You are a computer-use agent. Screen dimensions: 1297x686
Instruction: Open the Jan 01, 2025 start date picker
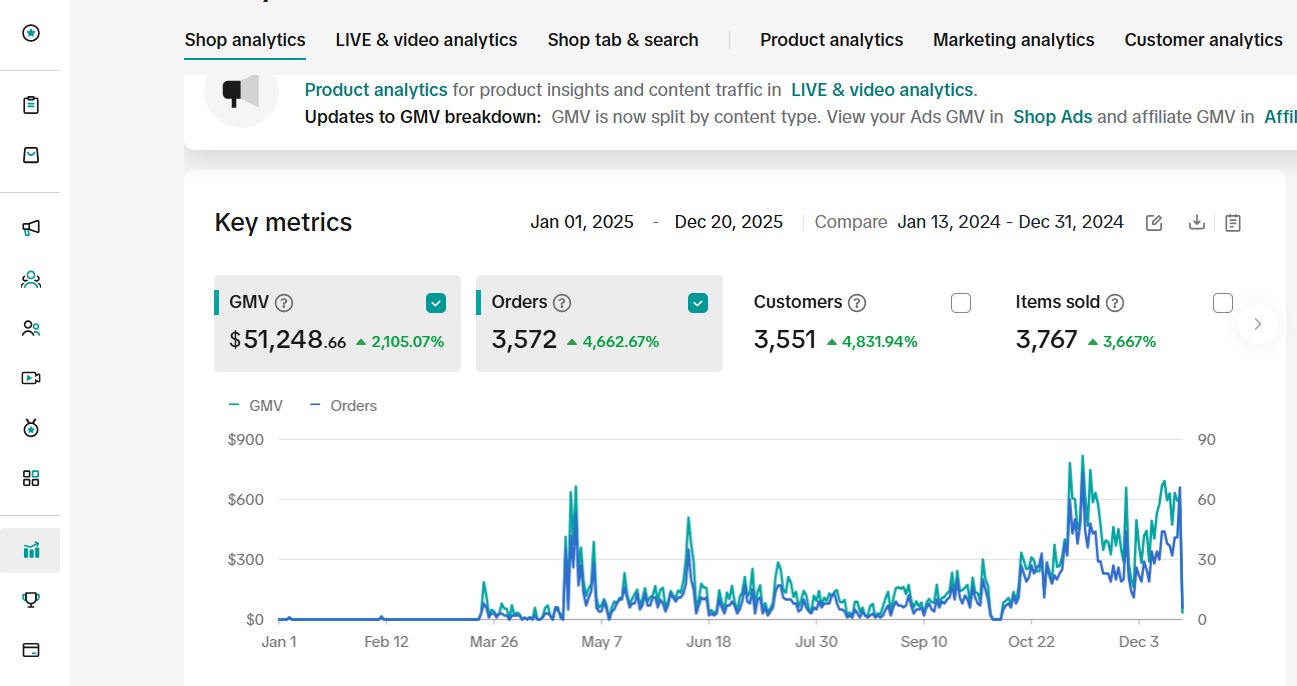(582, 222)
